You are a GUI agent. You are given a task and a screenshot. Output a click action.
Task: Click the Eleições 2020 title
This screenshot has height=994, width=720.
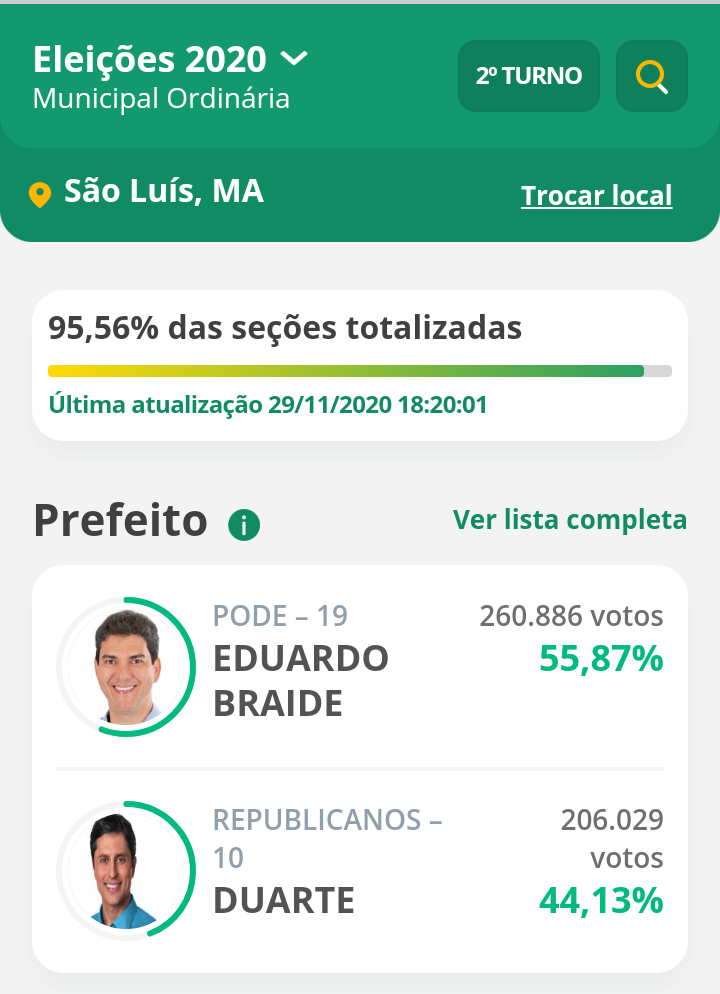(150, 60)
